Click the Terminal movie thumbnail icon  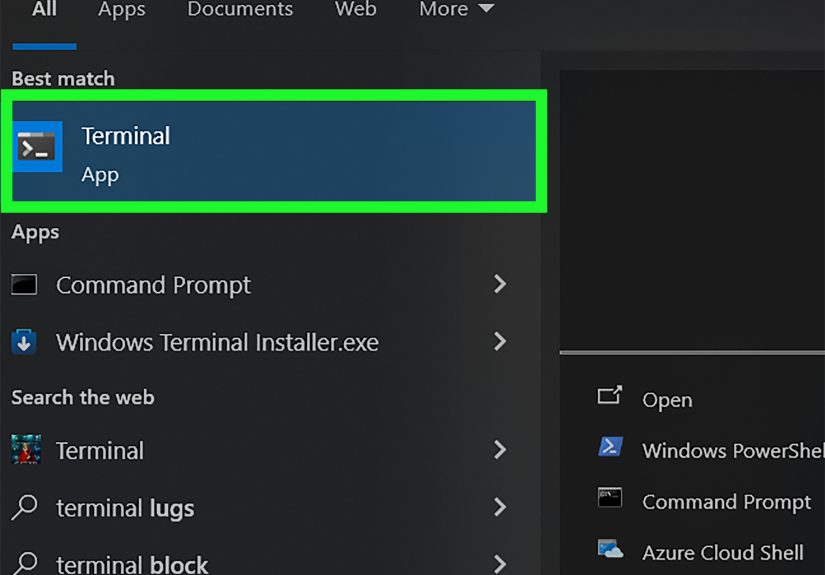(26, 449)
